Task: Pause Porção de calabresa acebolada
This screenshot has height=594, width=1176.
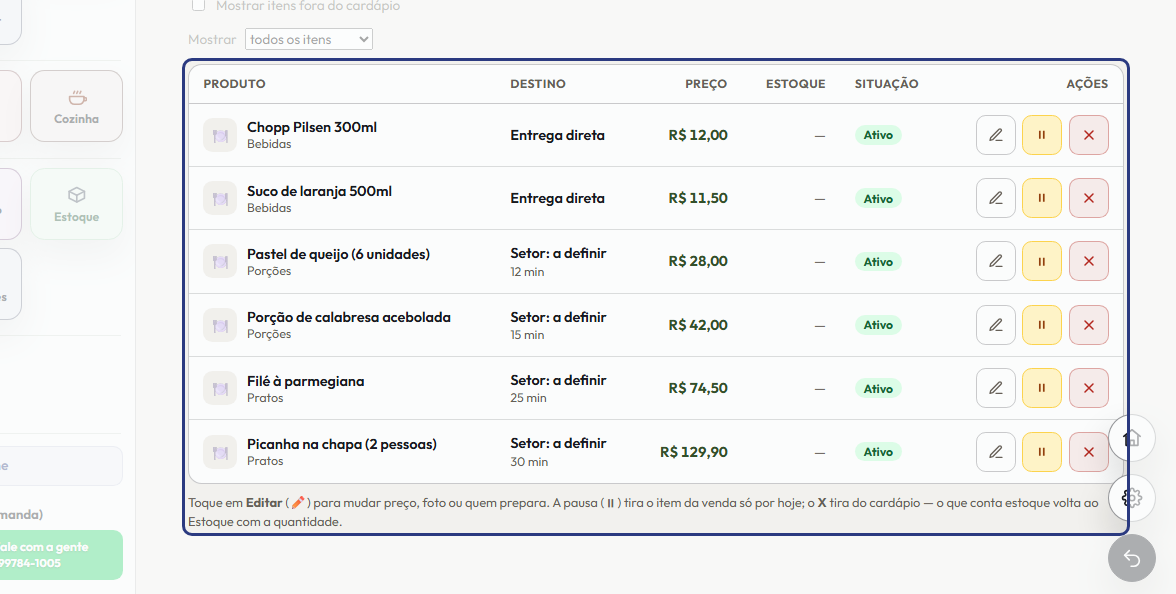Action: point(1042,325)
